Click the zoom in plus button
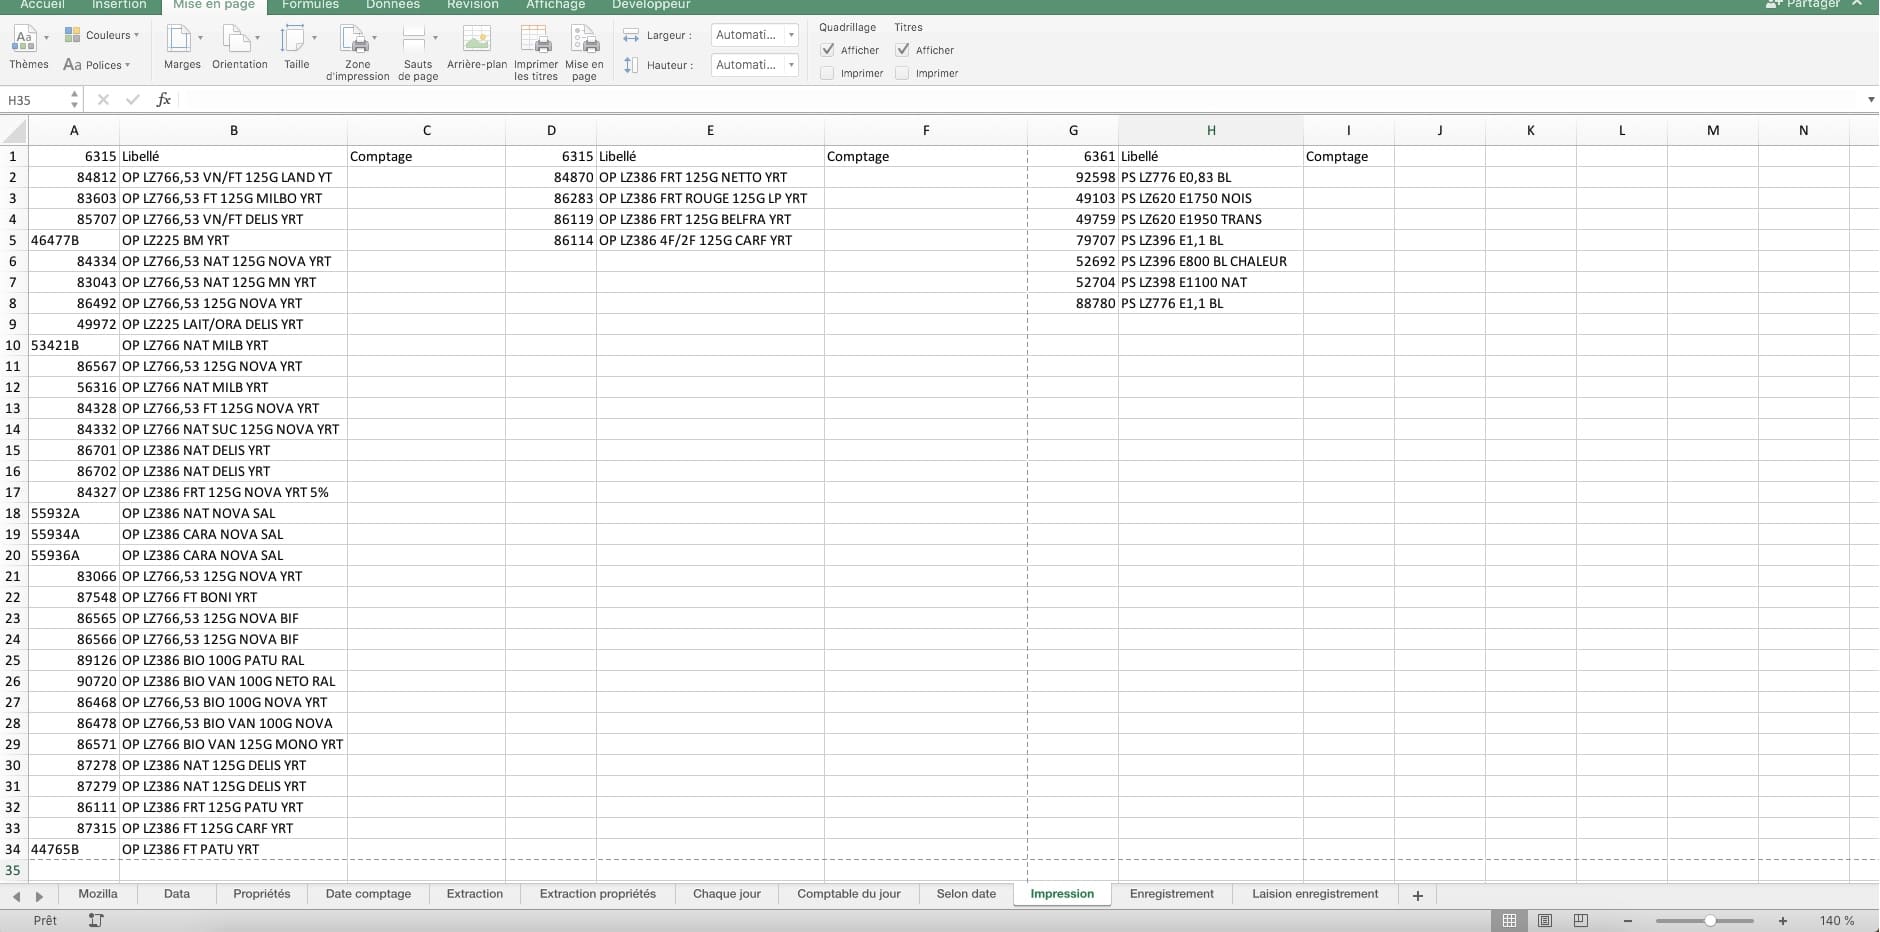This screenshot has width=1880, height=932. (x=1782, y=920)
